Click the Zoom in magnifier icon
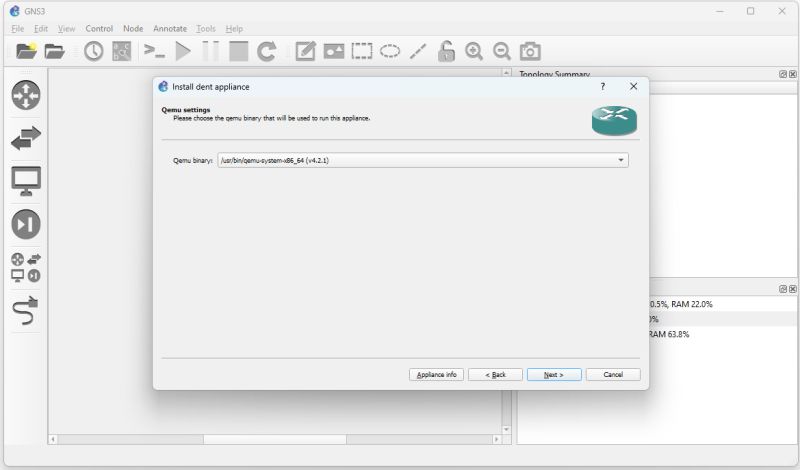This screenshot has height=470, width=800. point(474,51)
